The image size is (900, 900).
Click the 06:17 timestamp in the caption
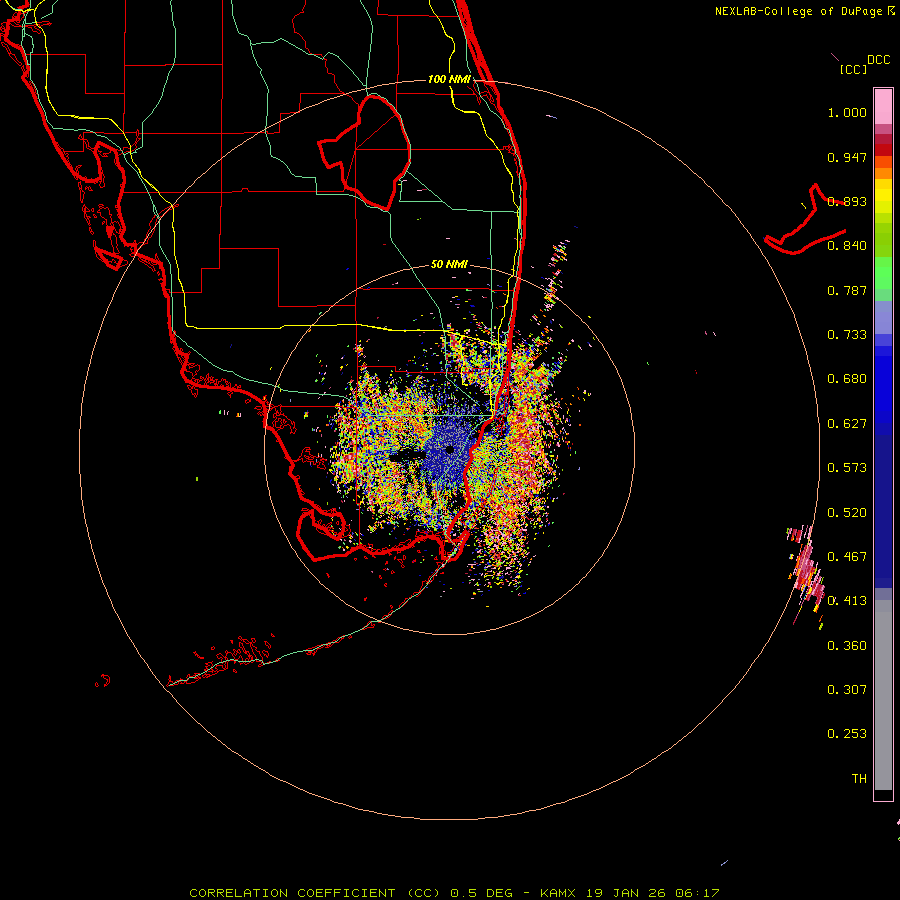(698, 893)
